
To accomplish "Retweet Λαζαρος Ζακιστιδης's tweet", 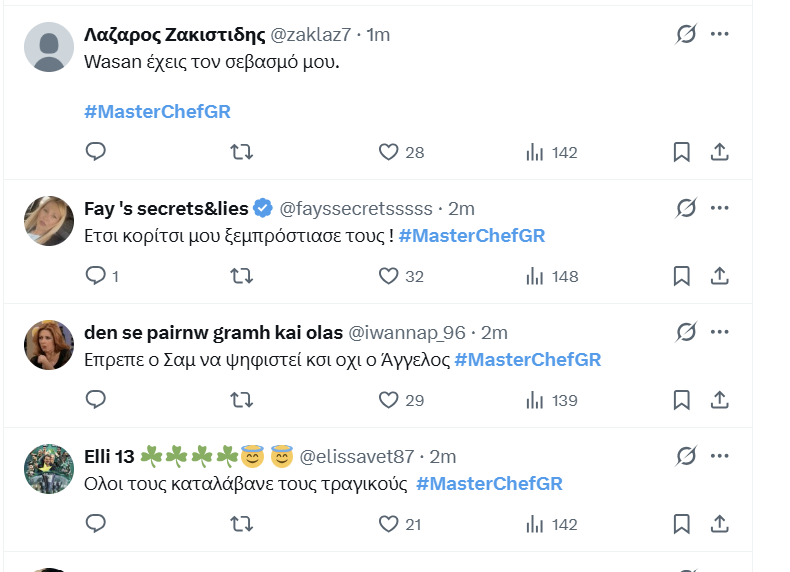I will click(241, 152).
